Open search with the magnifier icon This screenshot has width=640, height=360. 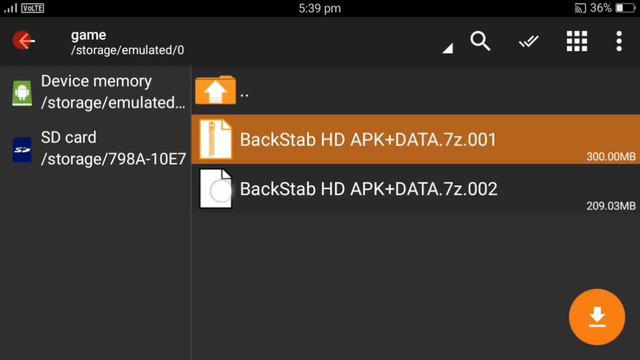click(480, 41)
